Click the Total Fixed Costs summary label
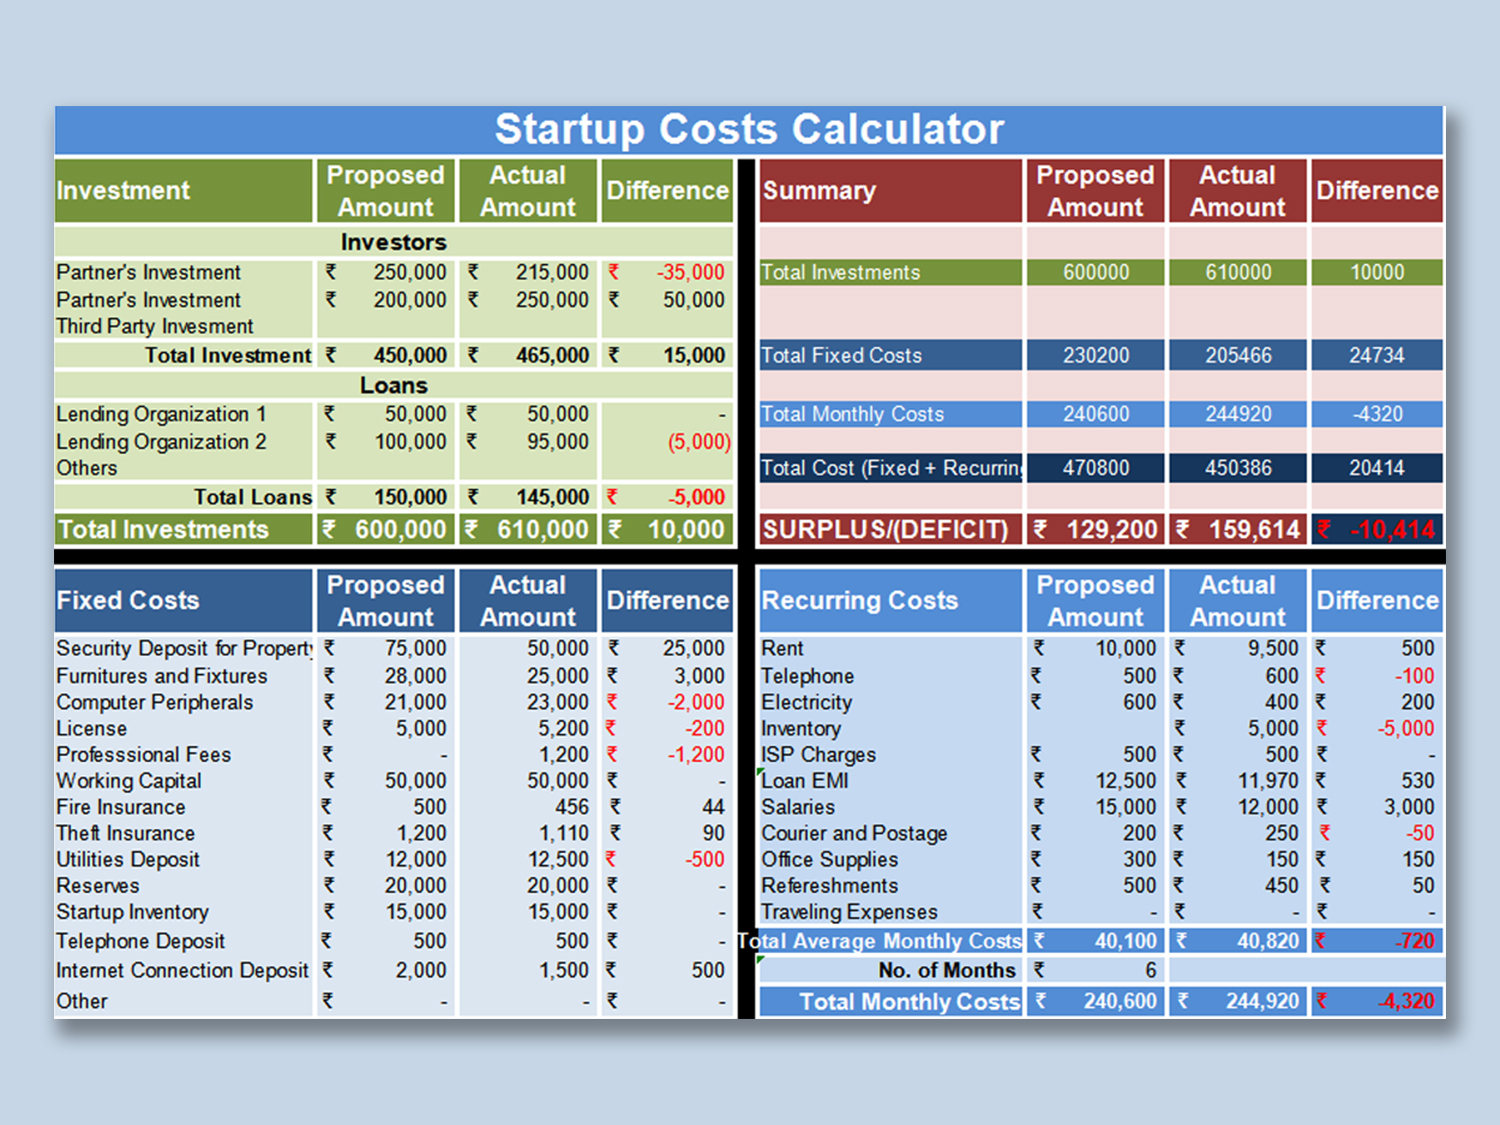The width and height of the screenshot is (1500, 1125). click(x=841, y=355)
